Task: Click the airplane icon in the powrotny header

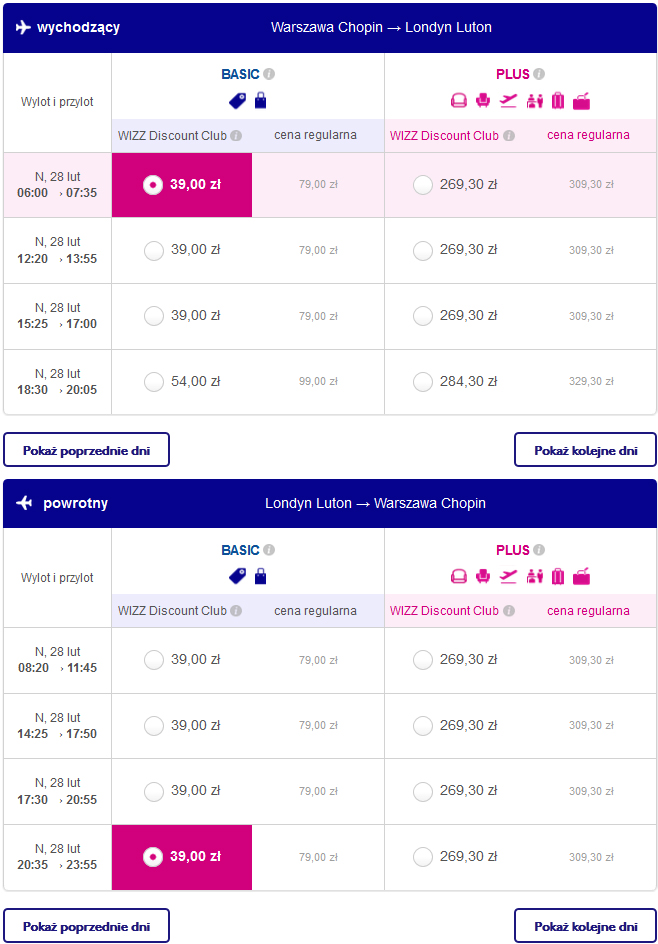Action: tap(25, 503)
